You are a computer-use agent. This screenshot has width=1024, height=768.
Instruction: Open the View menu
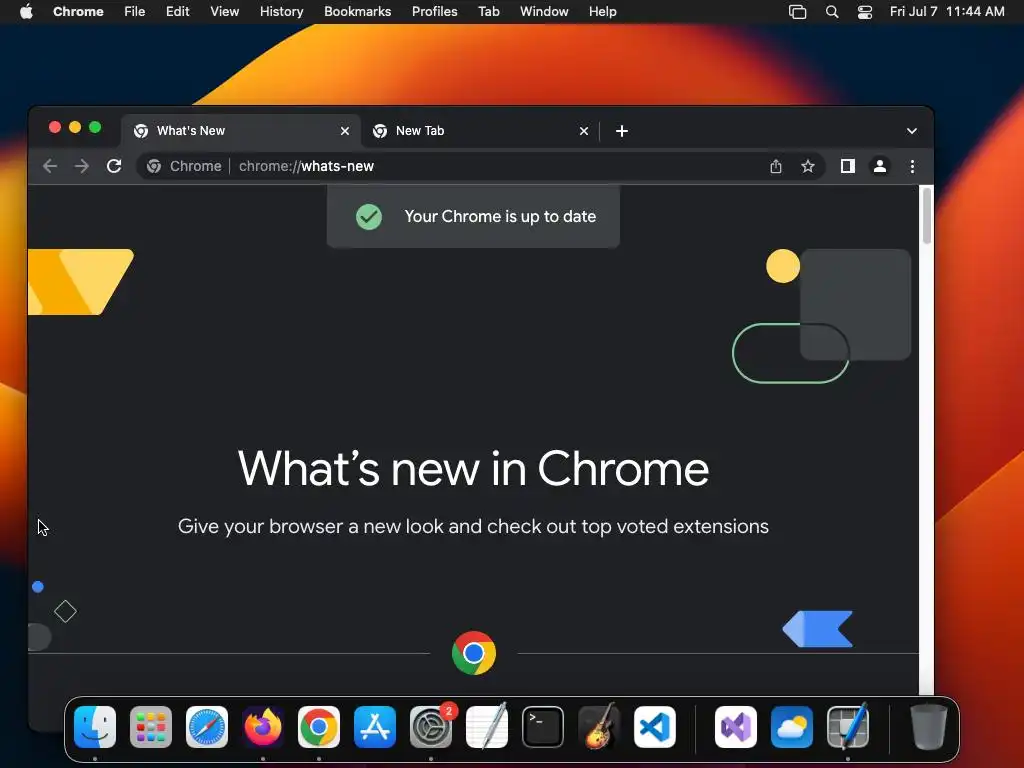(x=225, y=12)
